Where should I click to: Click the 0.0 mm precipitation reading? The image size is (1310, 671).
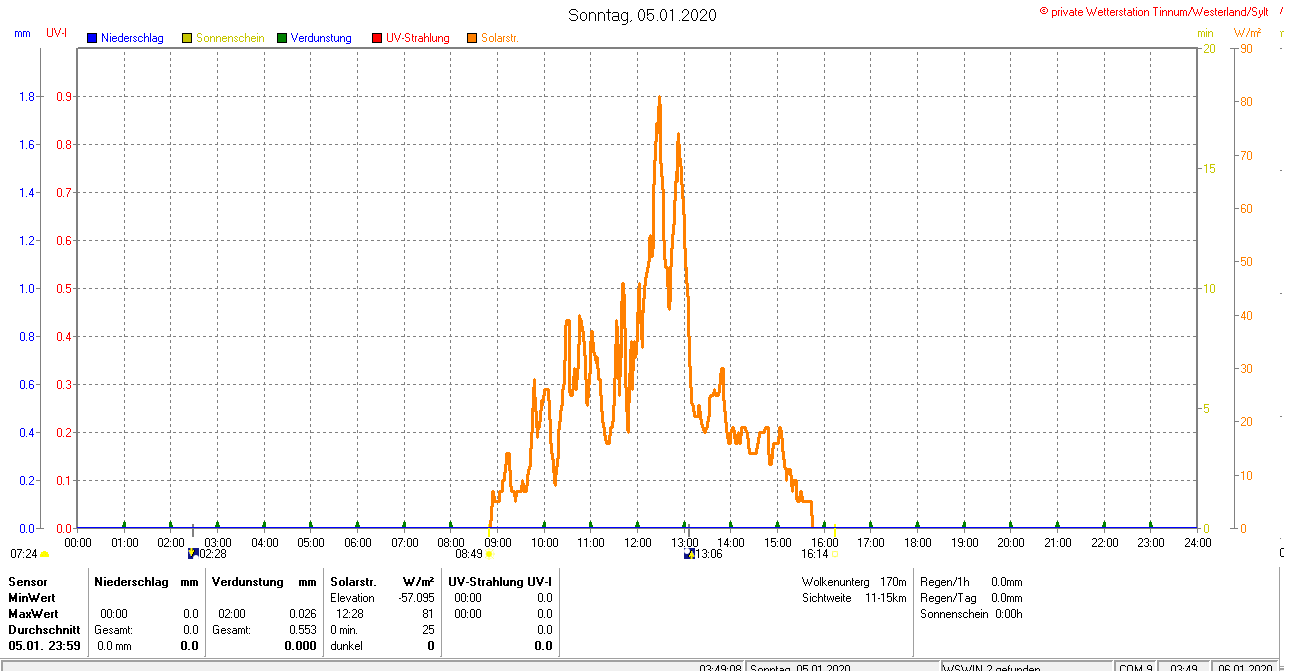(116, 646)
